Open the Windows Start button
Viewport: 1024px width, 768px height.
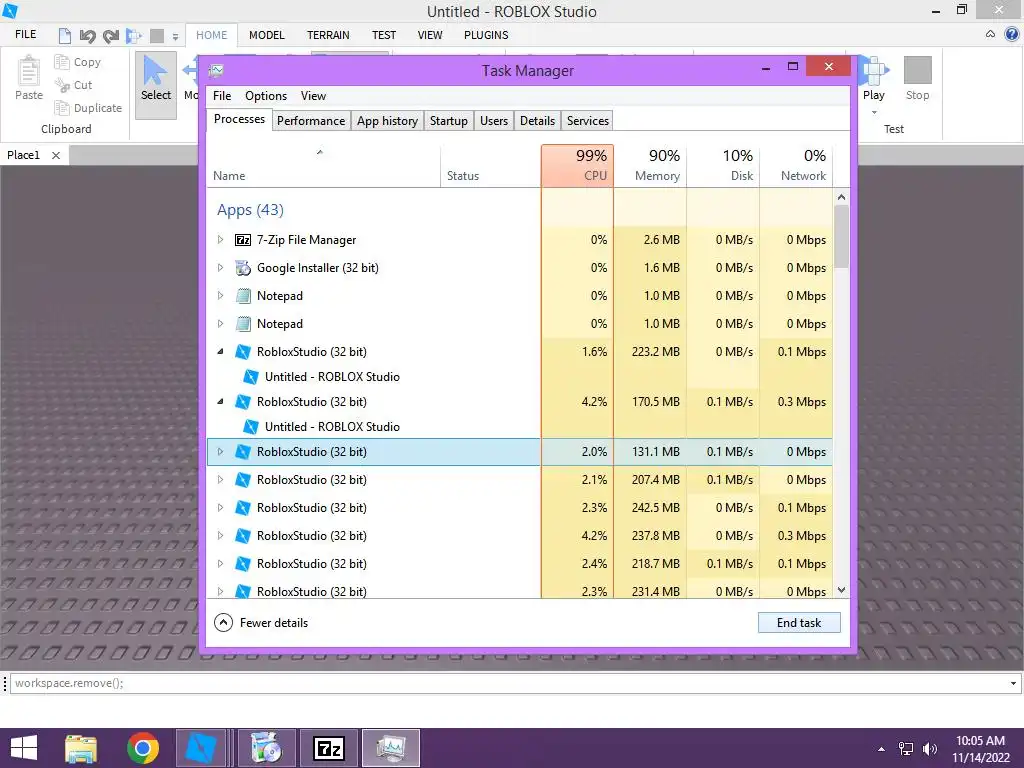(x=24, y=748)
